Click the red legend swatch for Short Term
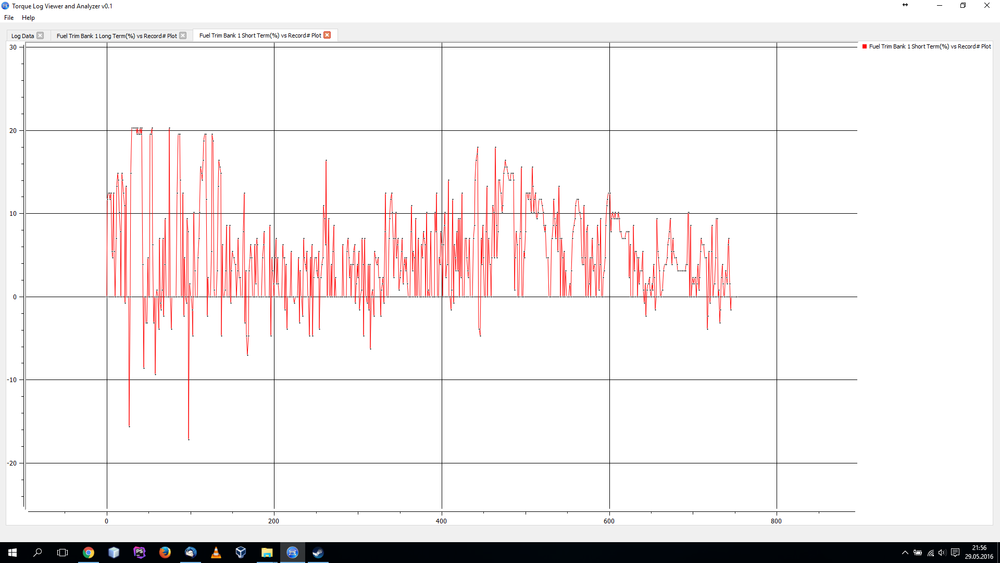1000x563 pixels. coord(864,47)
